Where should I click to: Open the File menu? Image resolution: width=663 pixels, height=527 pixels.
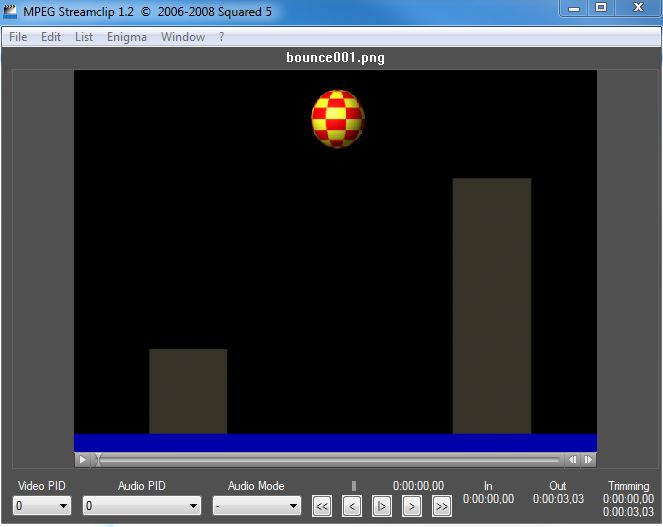18,37
